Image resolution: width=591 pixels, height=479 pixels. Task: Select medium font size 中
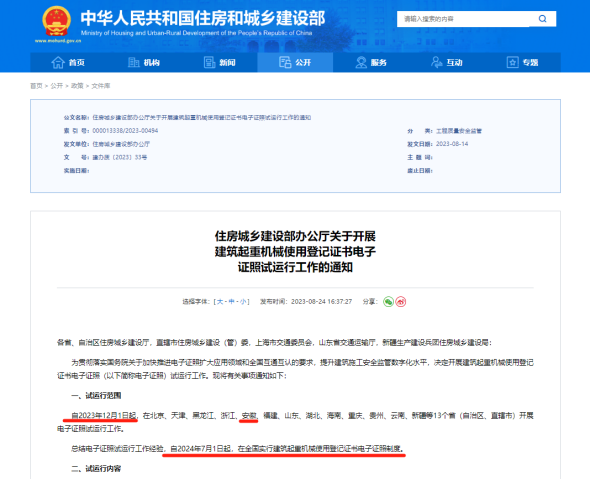[x=231, y=301]
